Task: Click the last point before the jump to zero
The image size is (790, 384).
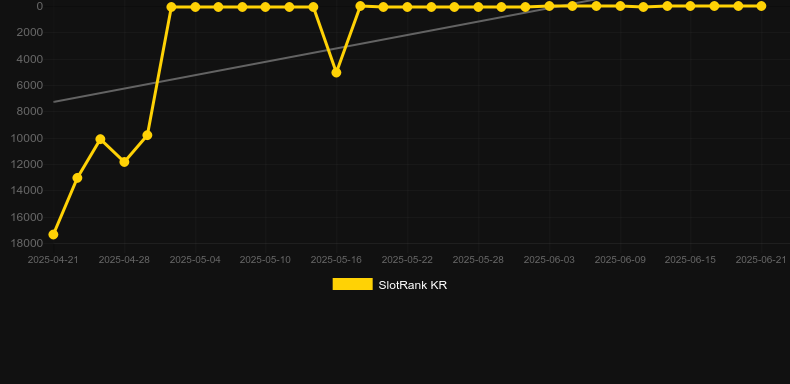Action: [147, 135]
